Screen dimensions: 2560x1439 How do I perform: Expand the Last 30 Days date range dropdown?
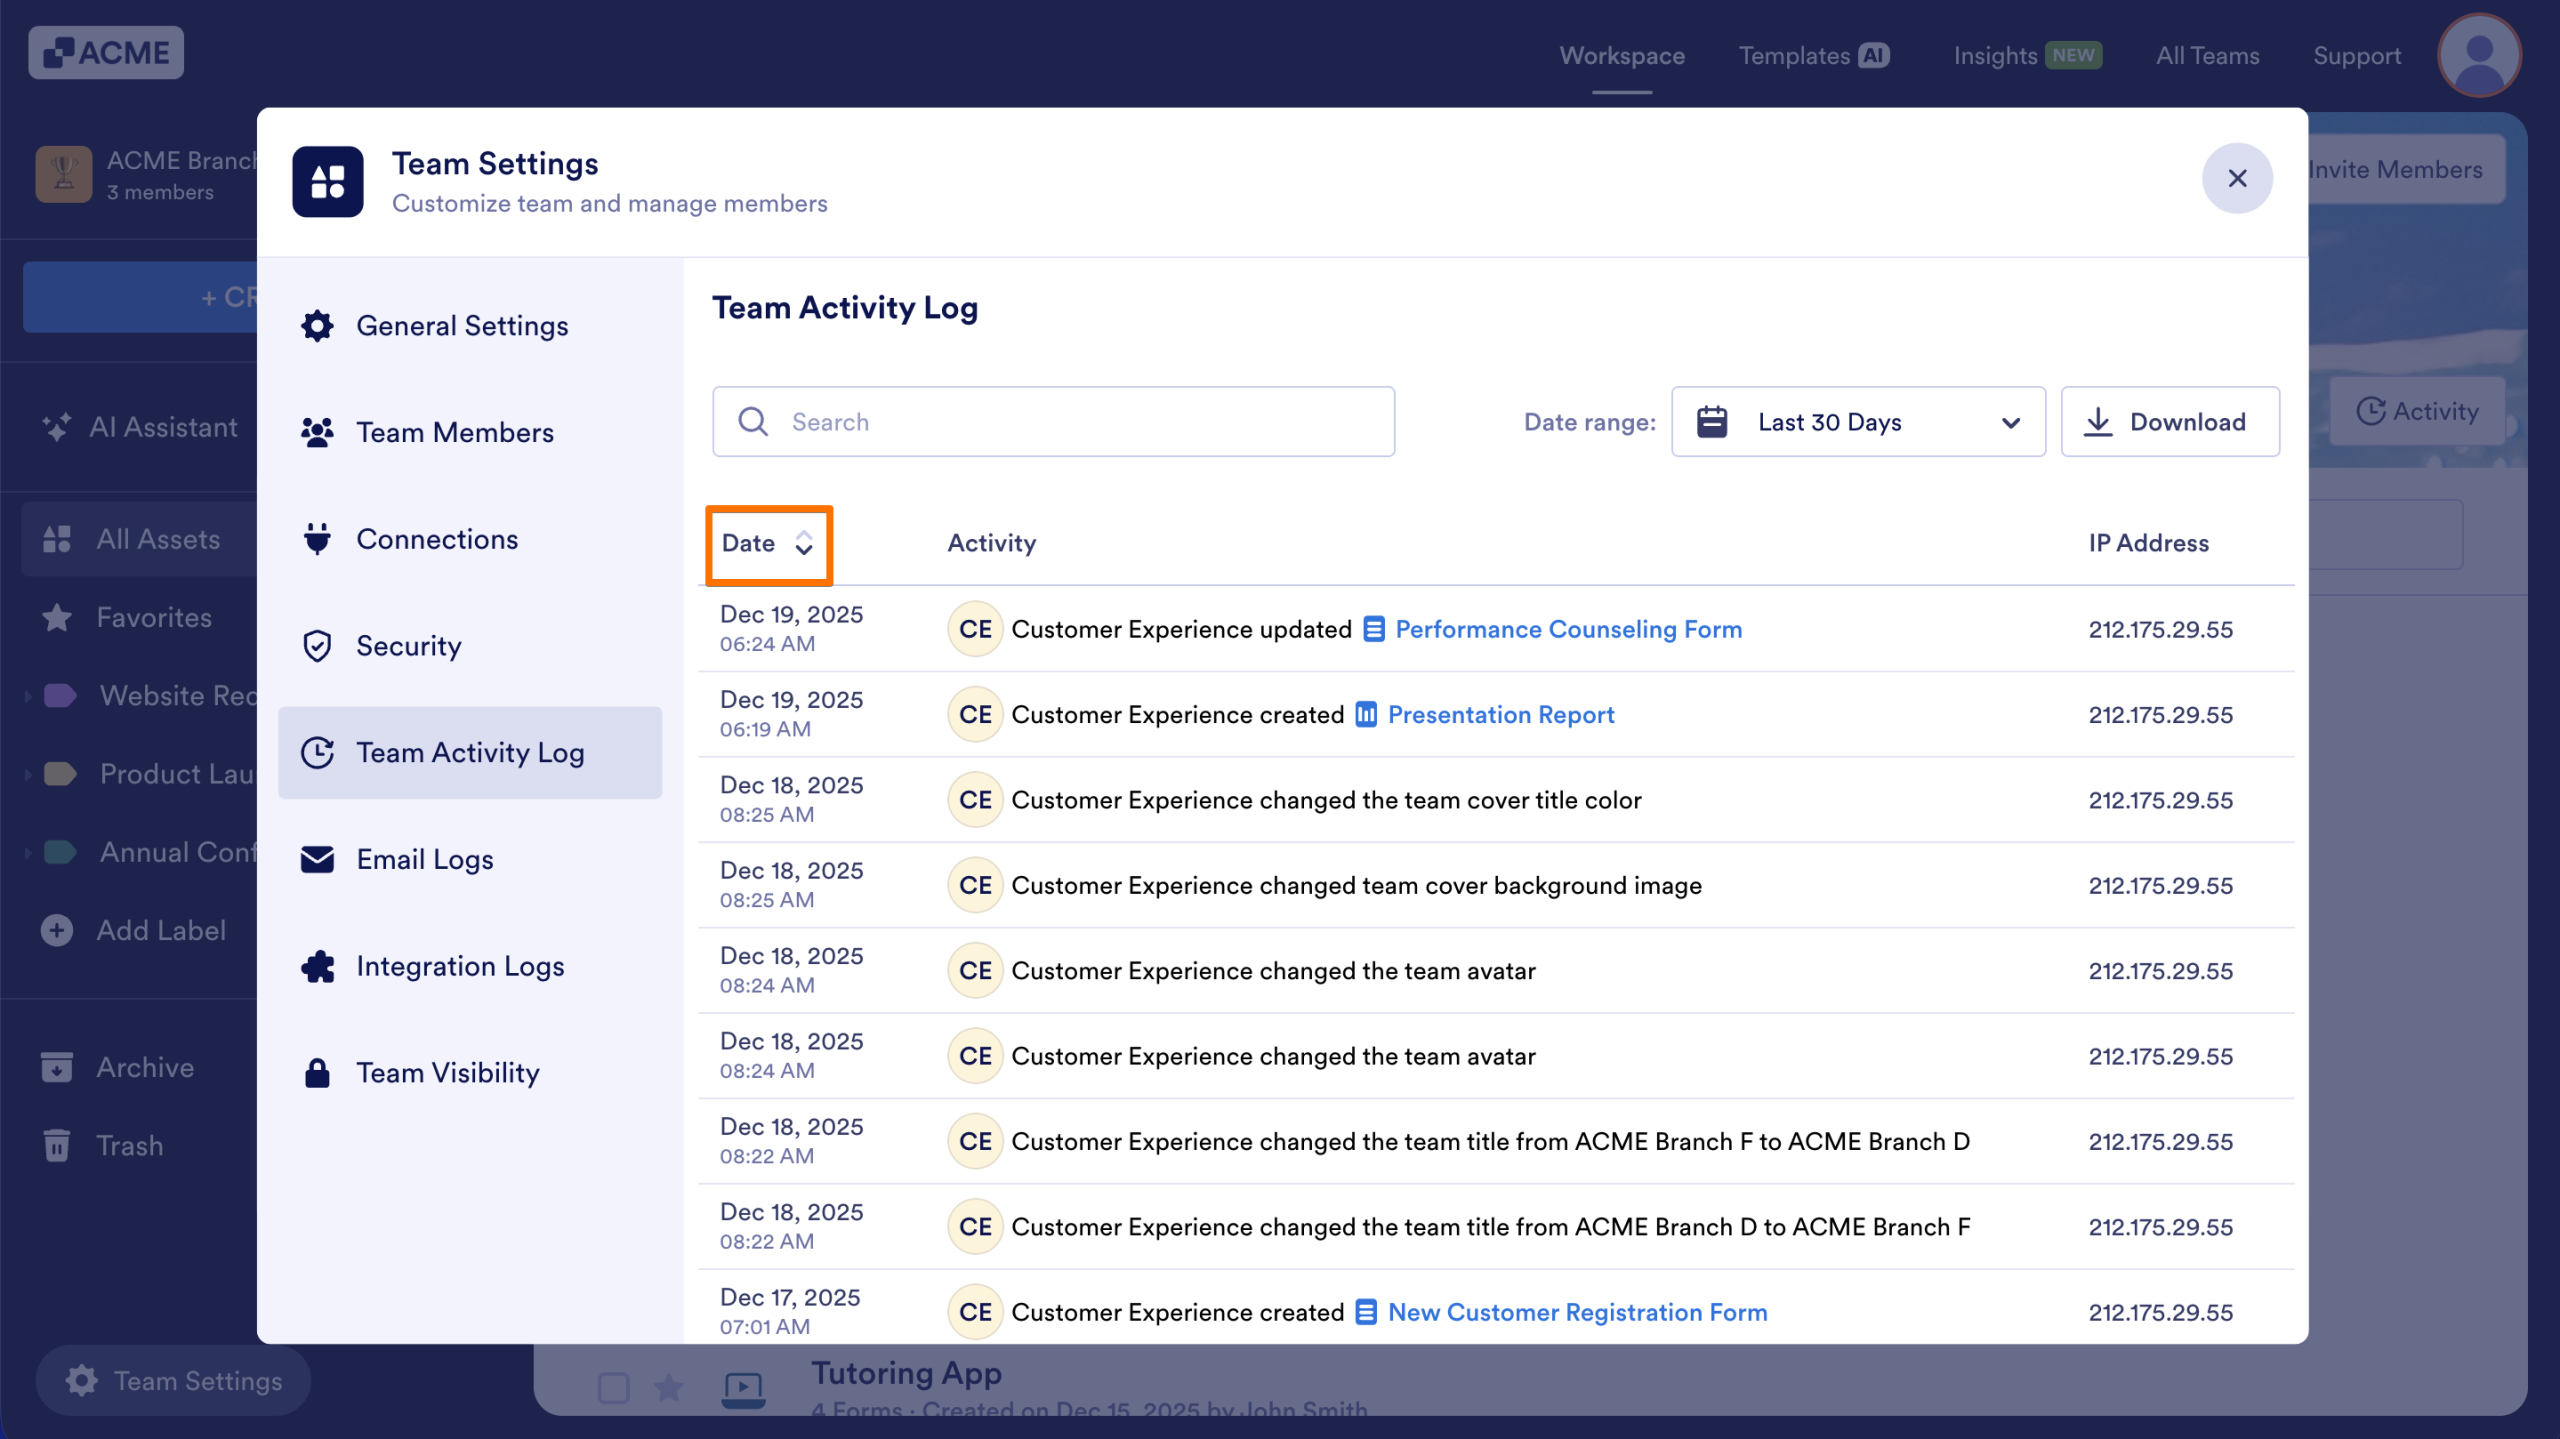tap(1858, 421)
